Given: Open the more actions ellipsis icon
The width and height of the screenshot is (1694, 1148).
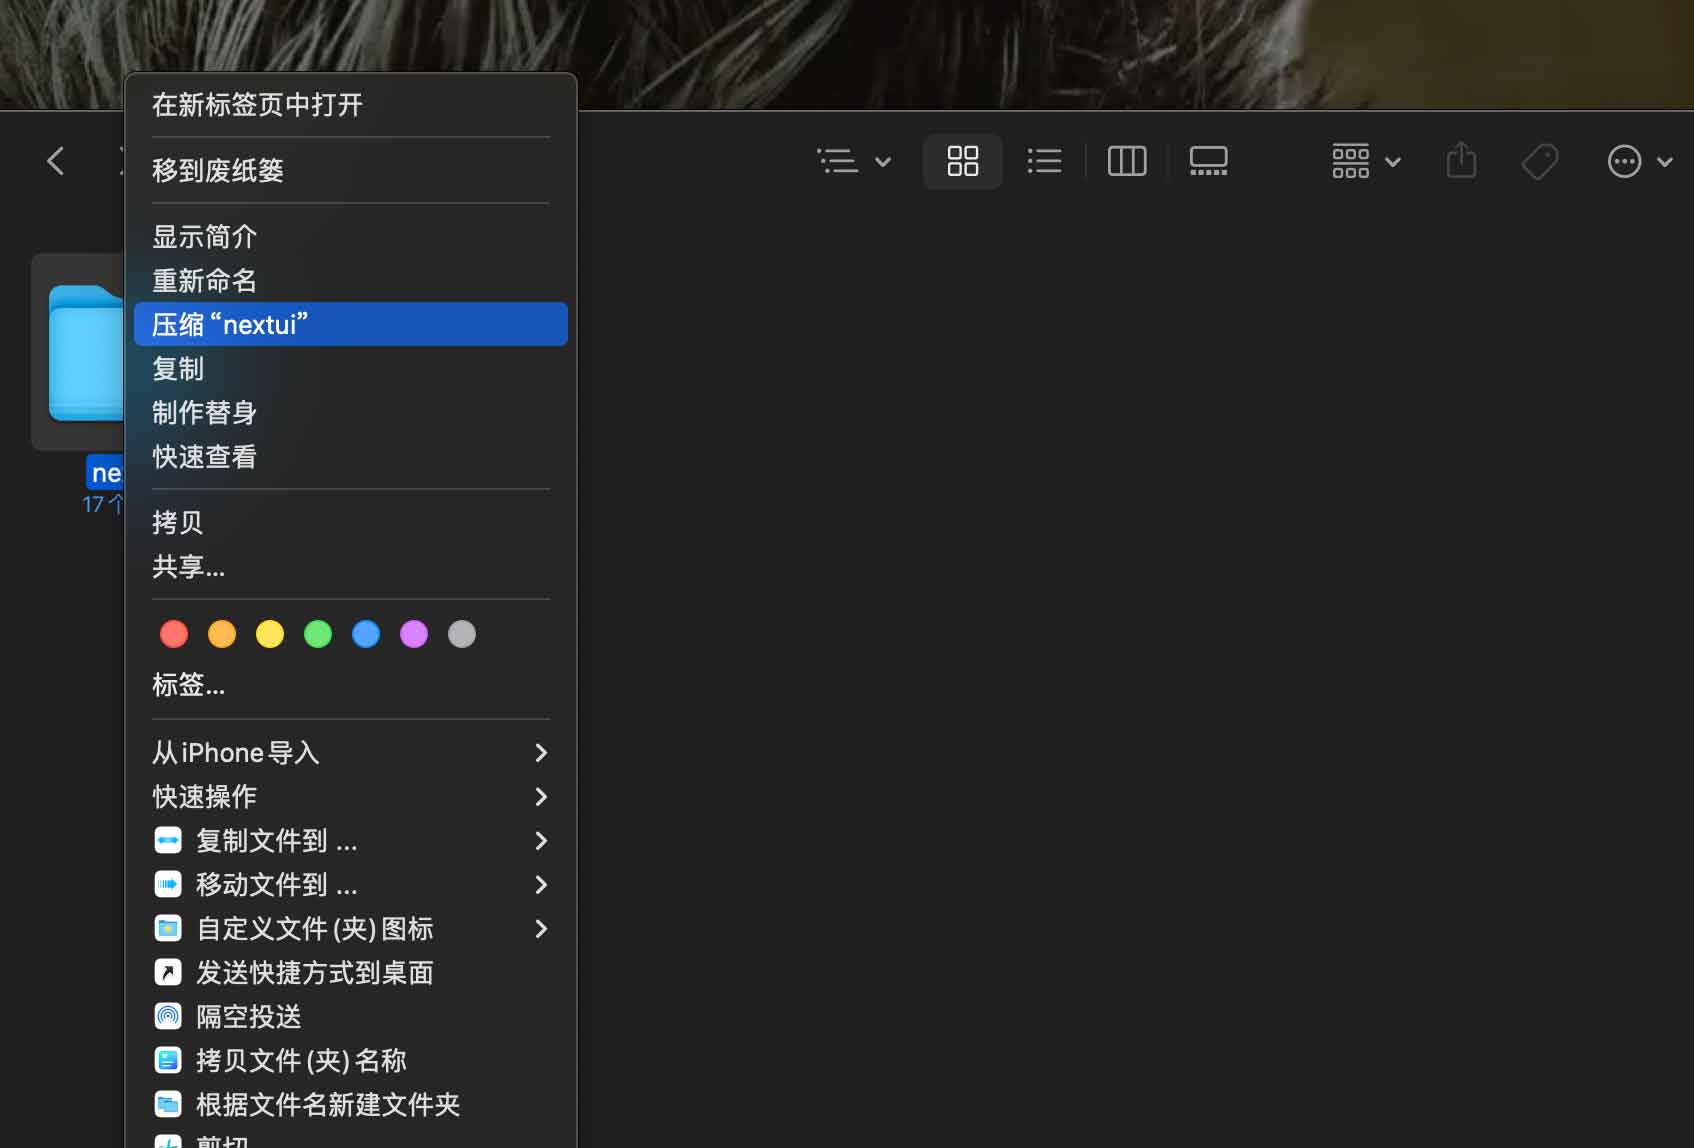Looking at the screenshot, I should tap(1625, 161).
